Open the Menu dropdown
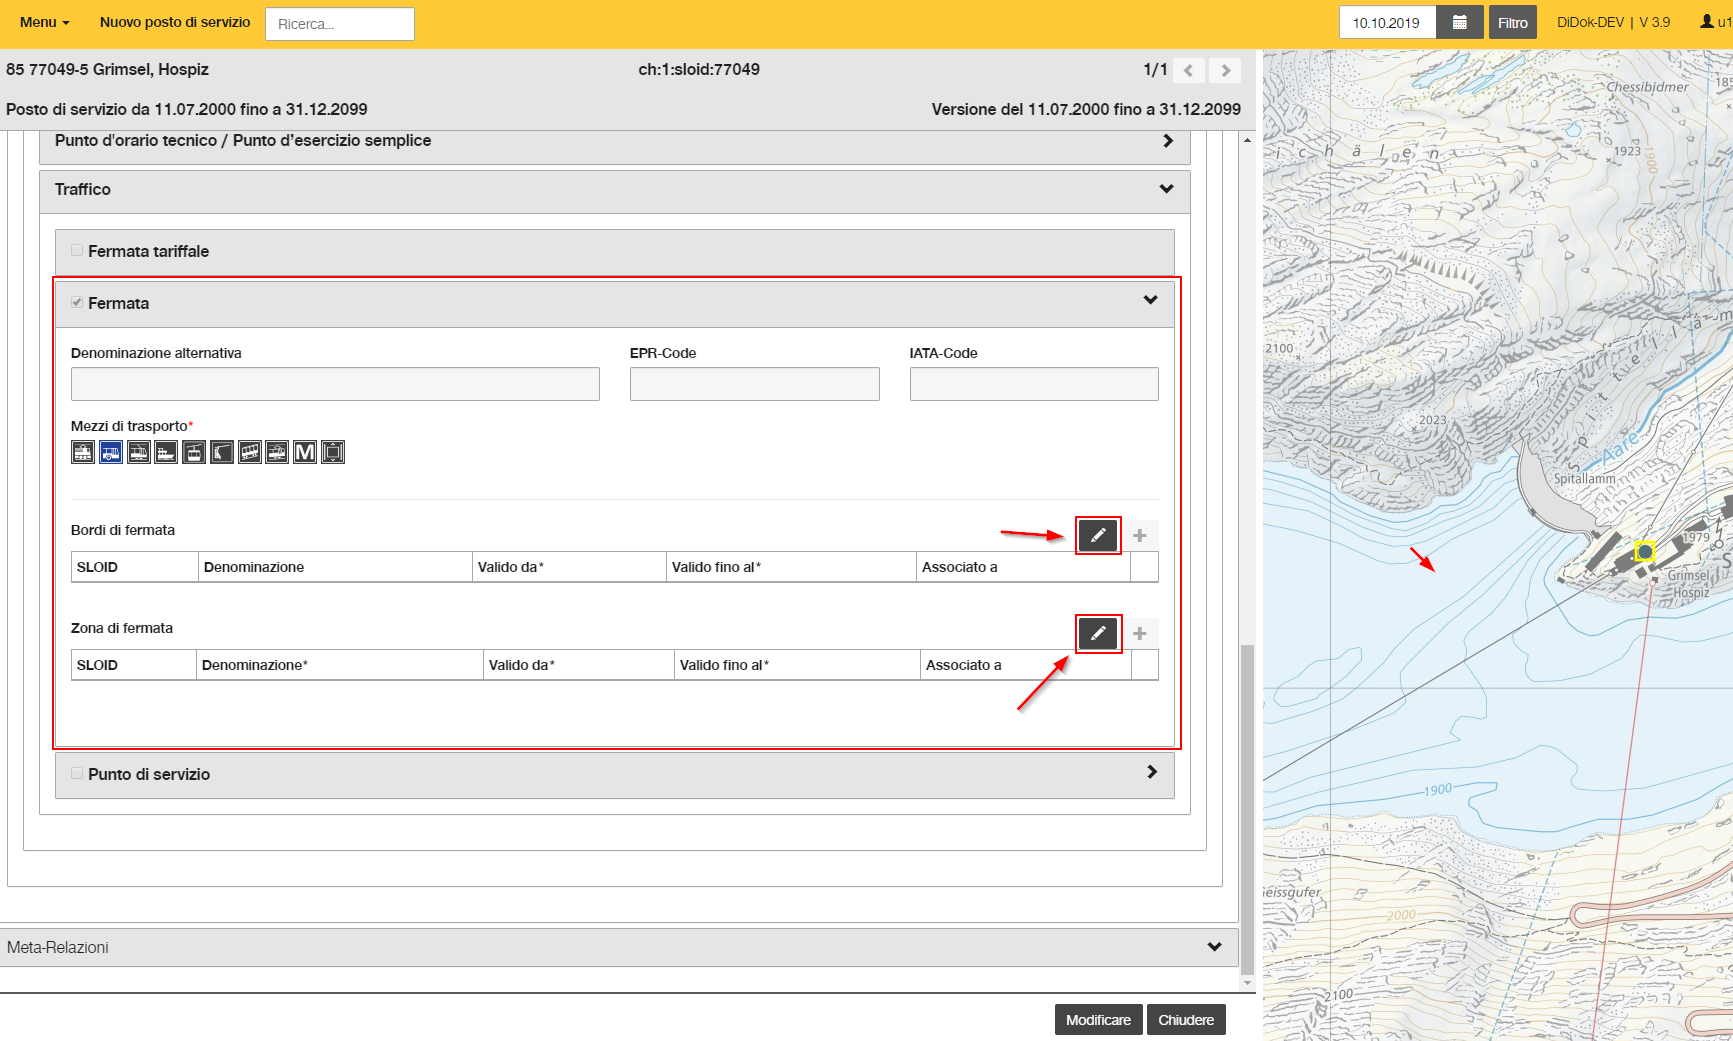This screenshot has height=1041, width=1733. coord(45,22)
